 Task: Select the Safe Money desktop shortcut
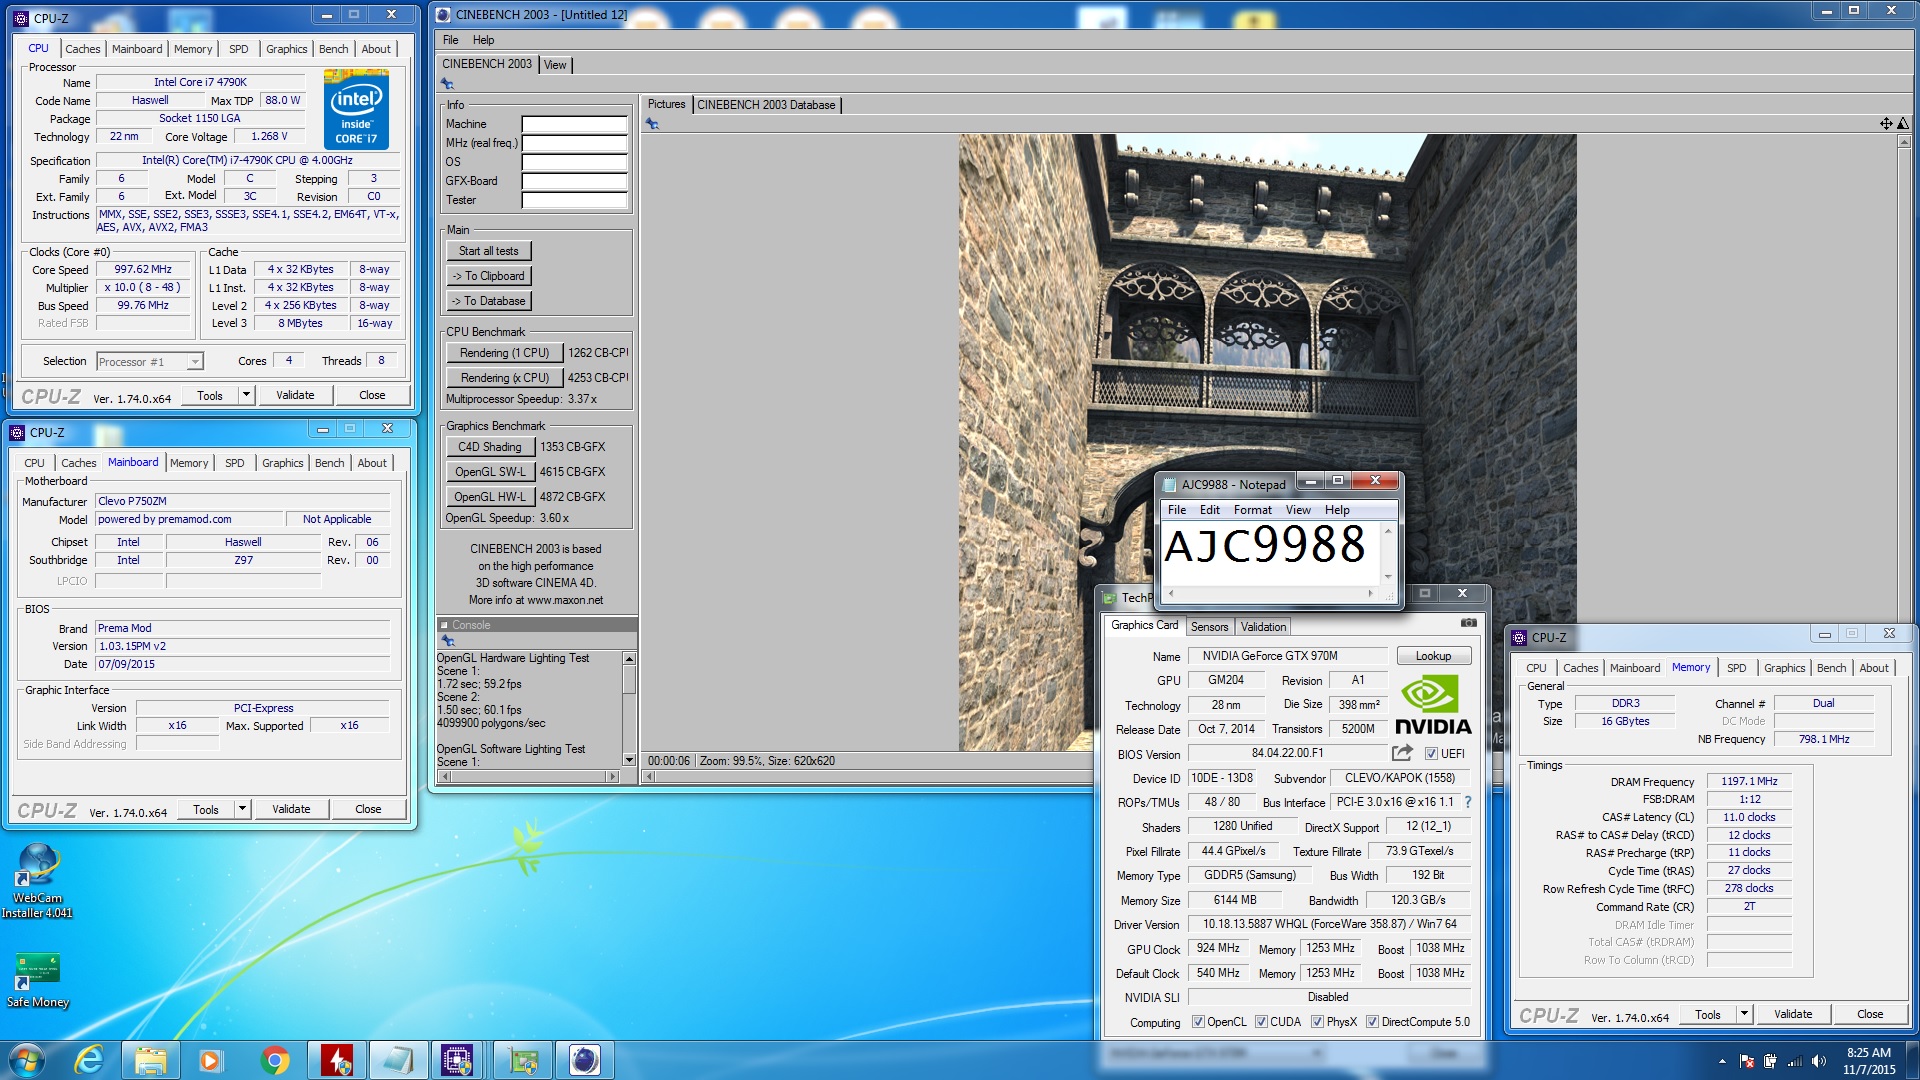tap(38, 980)
